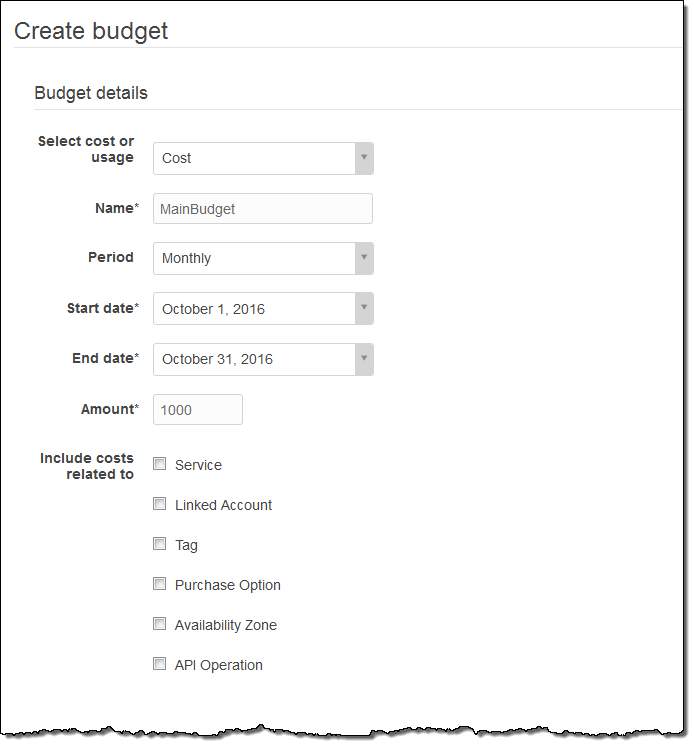Click the "Select cost or usage" field label
The height and width of the screenshot is (746, 694).
86,149
